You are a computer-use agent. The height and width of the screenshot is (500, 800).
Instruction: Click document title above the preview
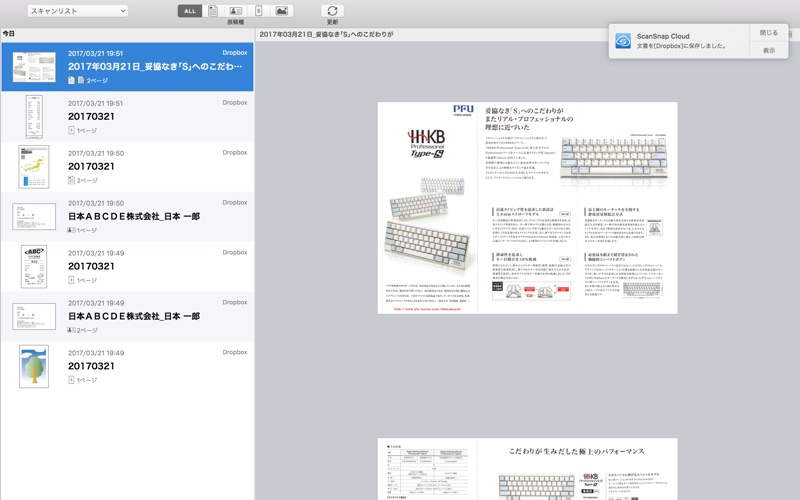[x=326, y=34]
